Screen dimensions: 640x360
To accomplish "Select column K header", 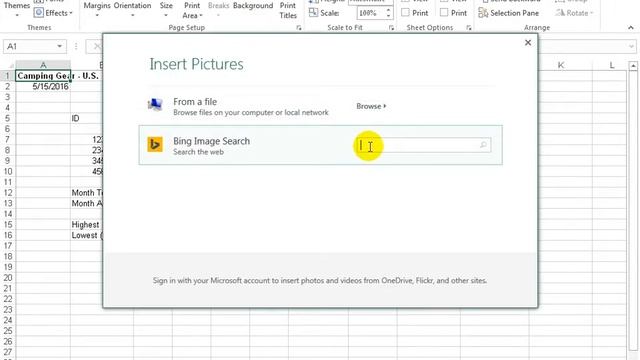I will click(x=561, y=65).
